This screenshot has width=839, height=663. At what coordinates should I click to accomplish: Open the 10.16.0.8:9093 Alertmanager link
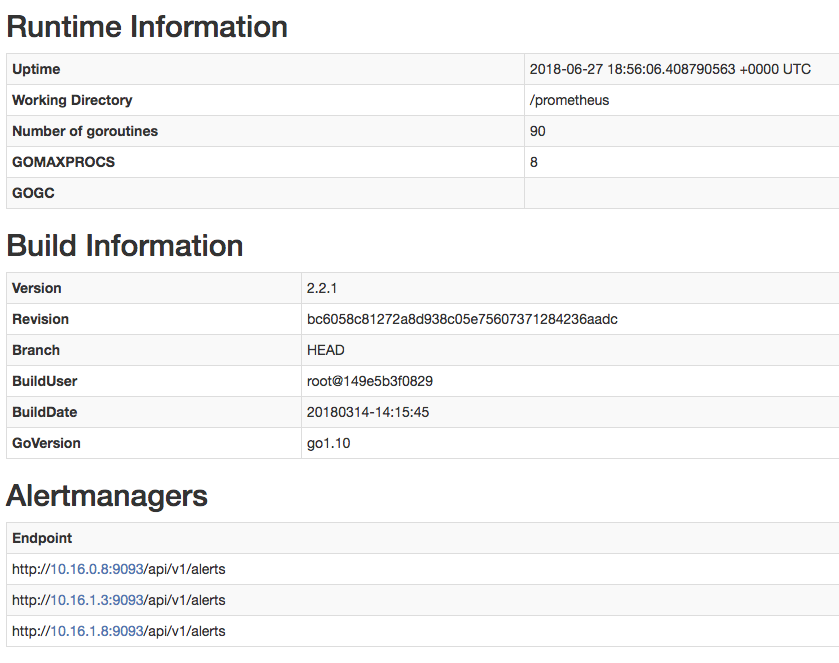point(97,569)
